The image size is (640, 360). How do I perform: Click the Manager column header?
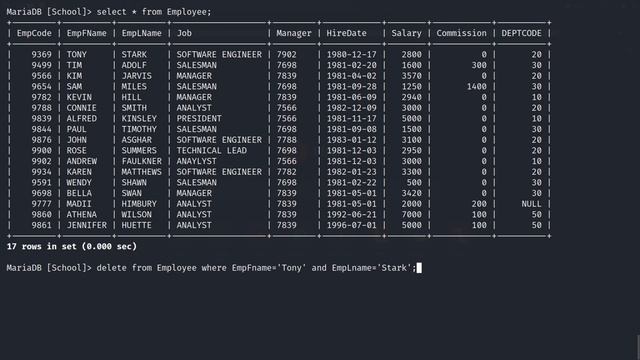(294, 33)
